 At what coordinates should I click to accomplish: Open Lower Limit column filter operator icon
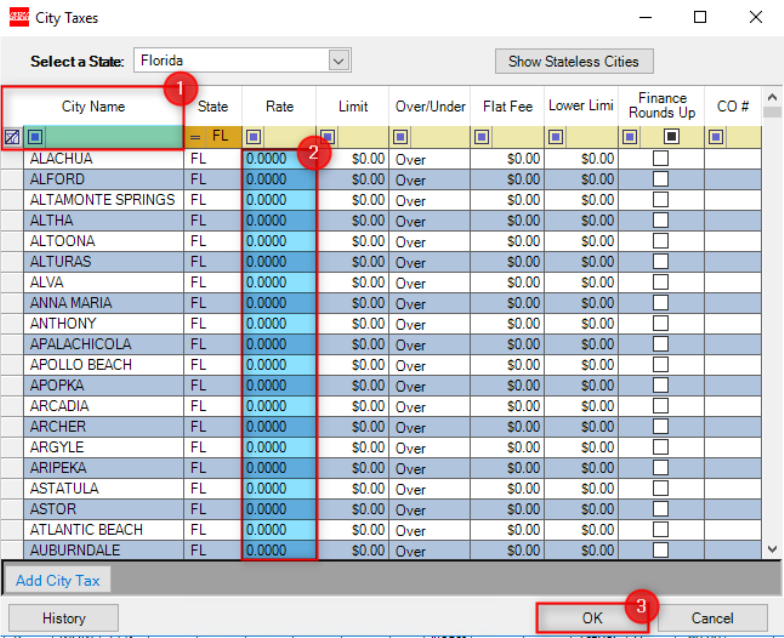(x=556, y=136)
